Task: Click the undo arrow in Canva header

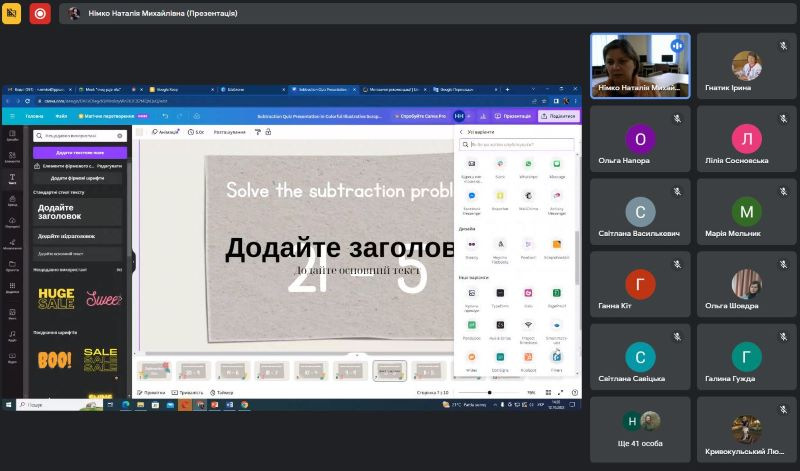Action: [x=165, y=116]
